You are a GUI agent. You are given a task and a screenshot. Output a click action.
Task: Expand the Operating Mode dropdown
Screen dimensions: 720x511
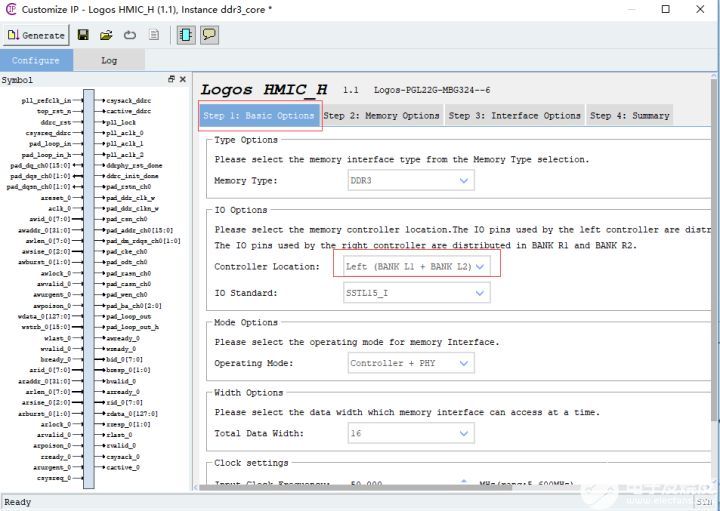point(411,363)
